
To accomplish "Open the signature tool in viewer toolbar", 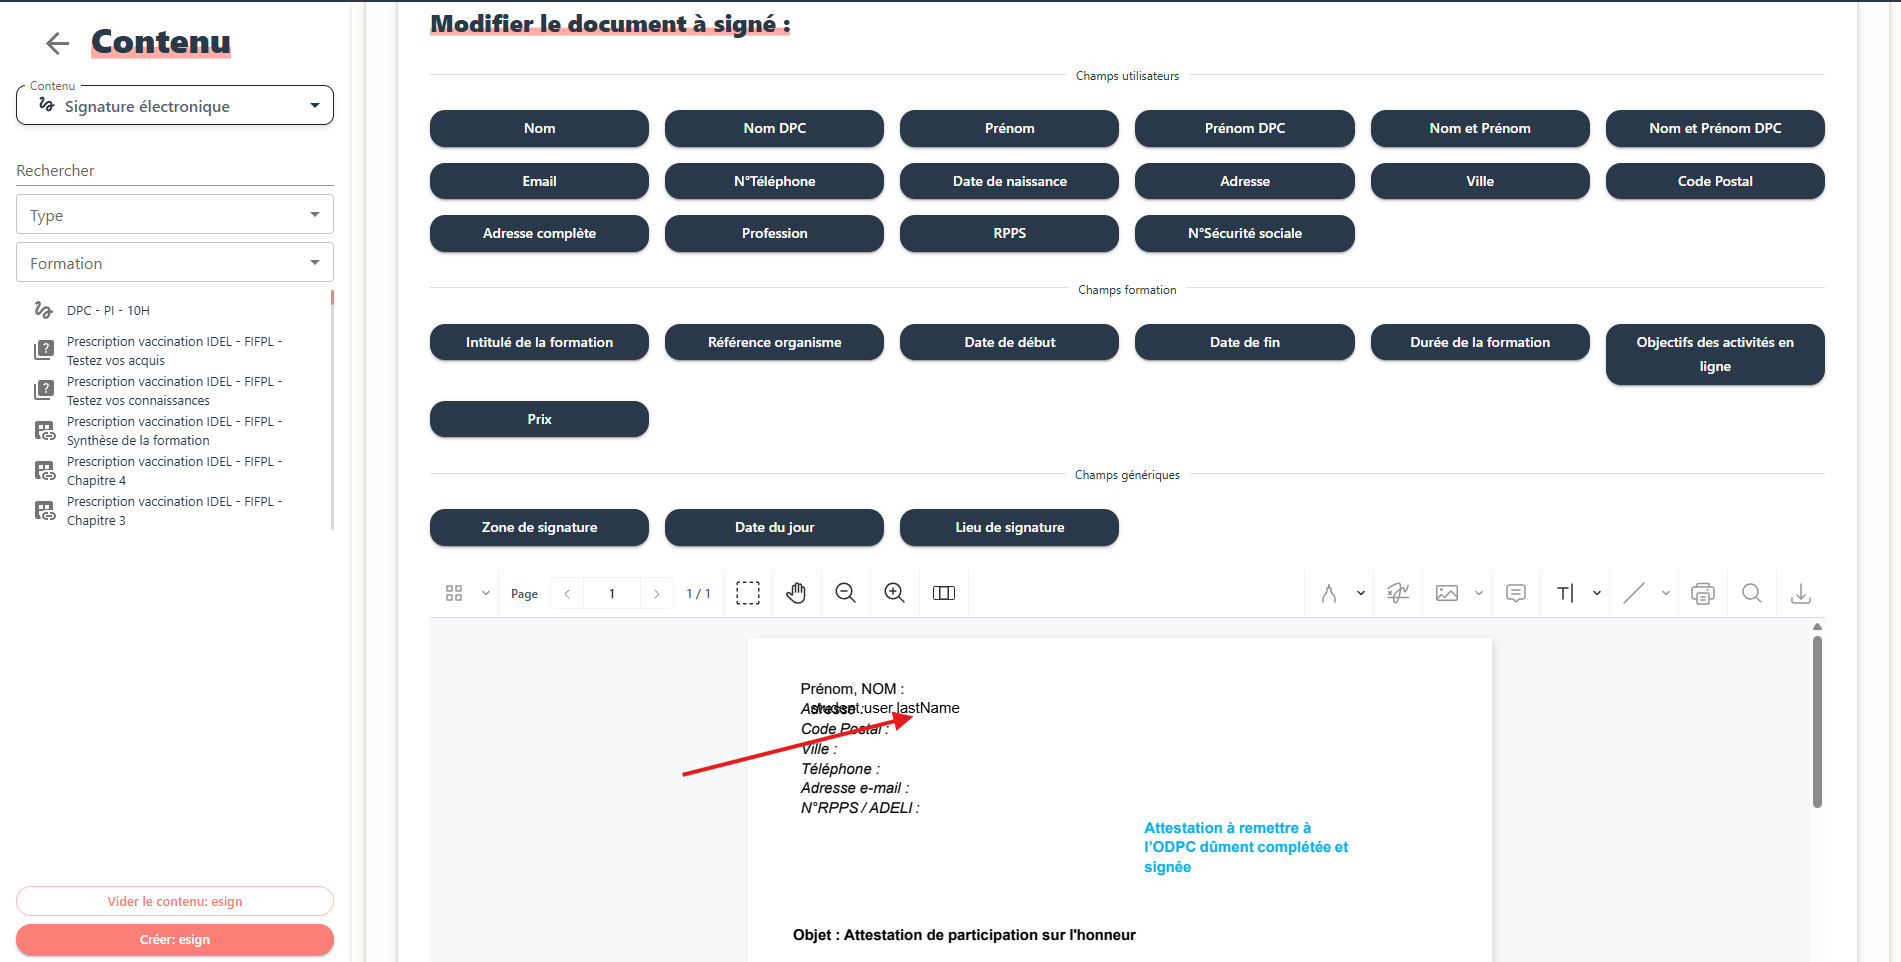I will [1398, 593].
